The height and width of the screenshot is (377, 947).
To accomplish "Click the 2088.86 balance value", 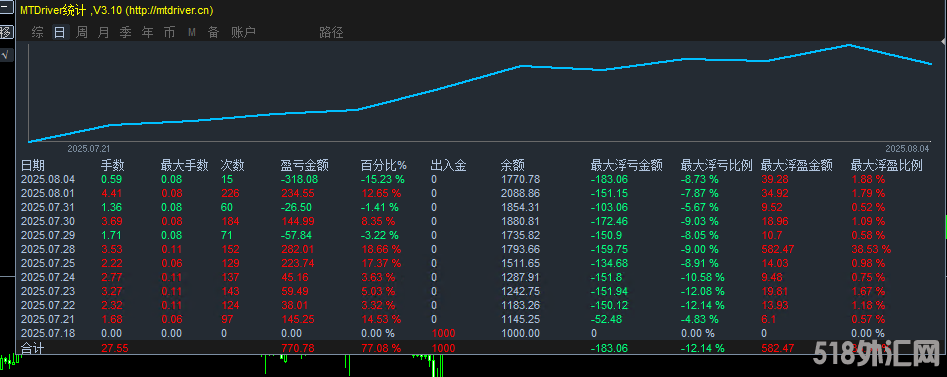I will [521, 193].
